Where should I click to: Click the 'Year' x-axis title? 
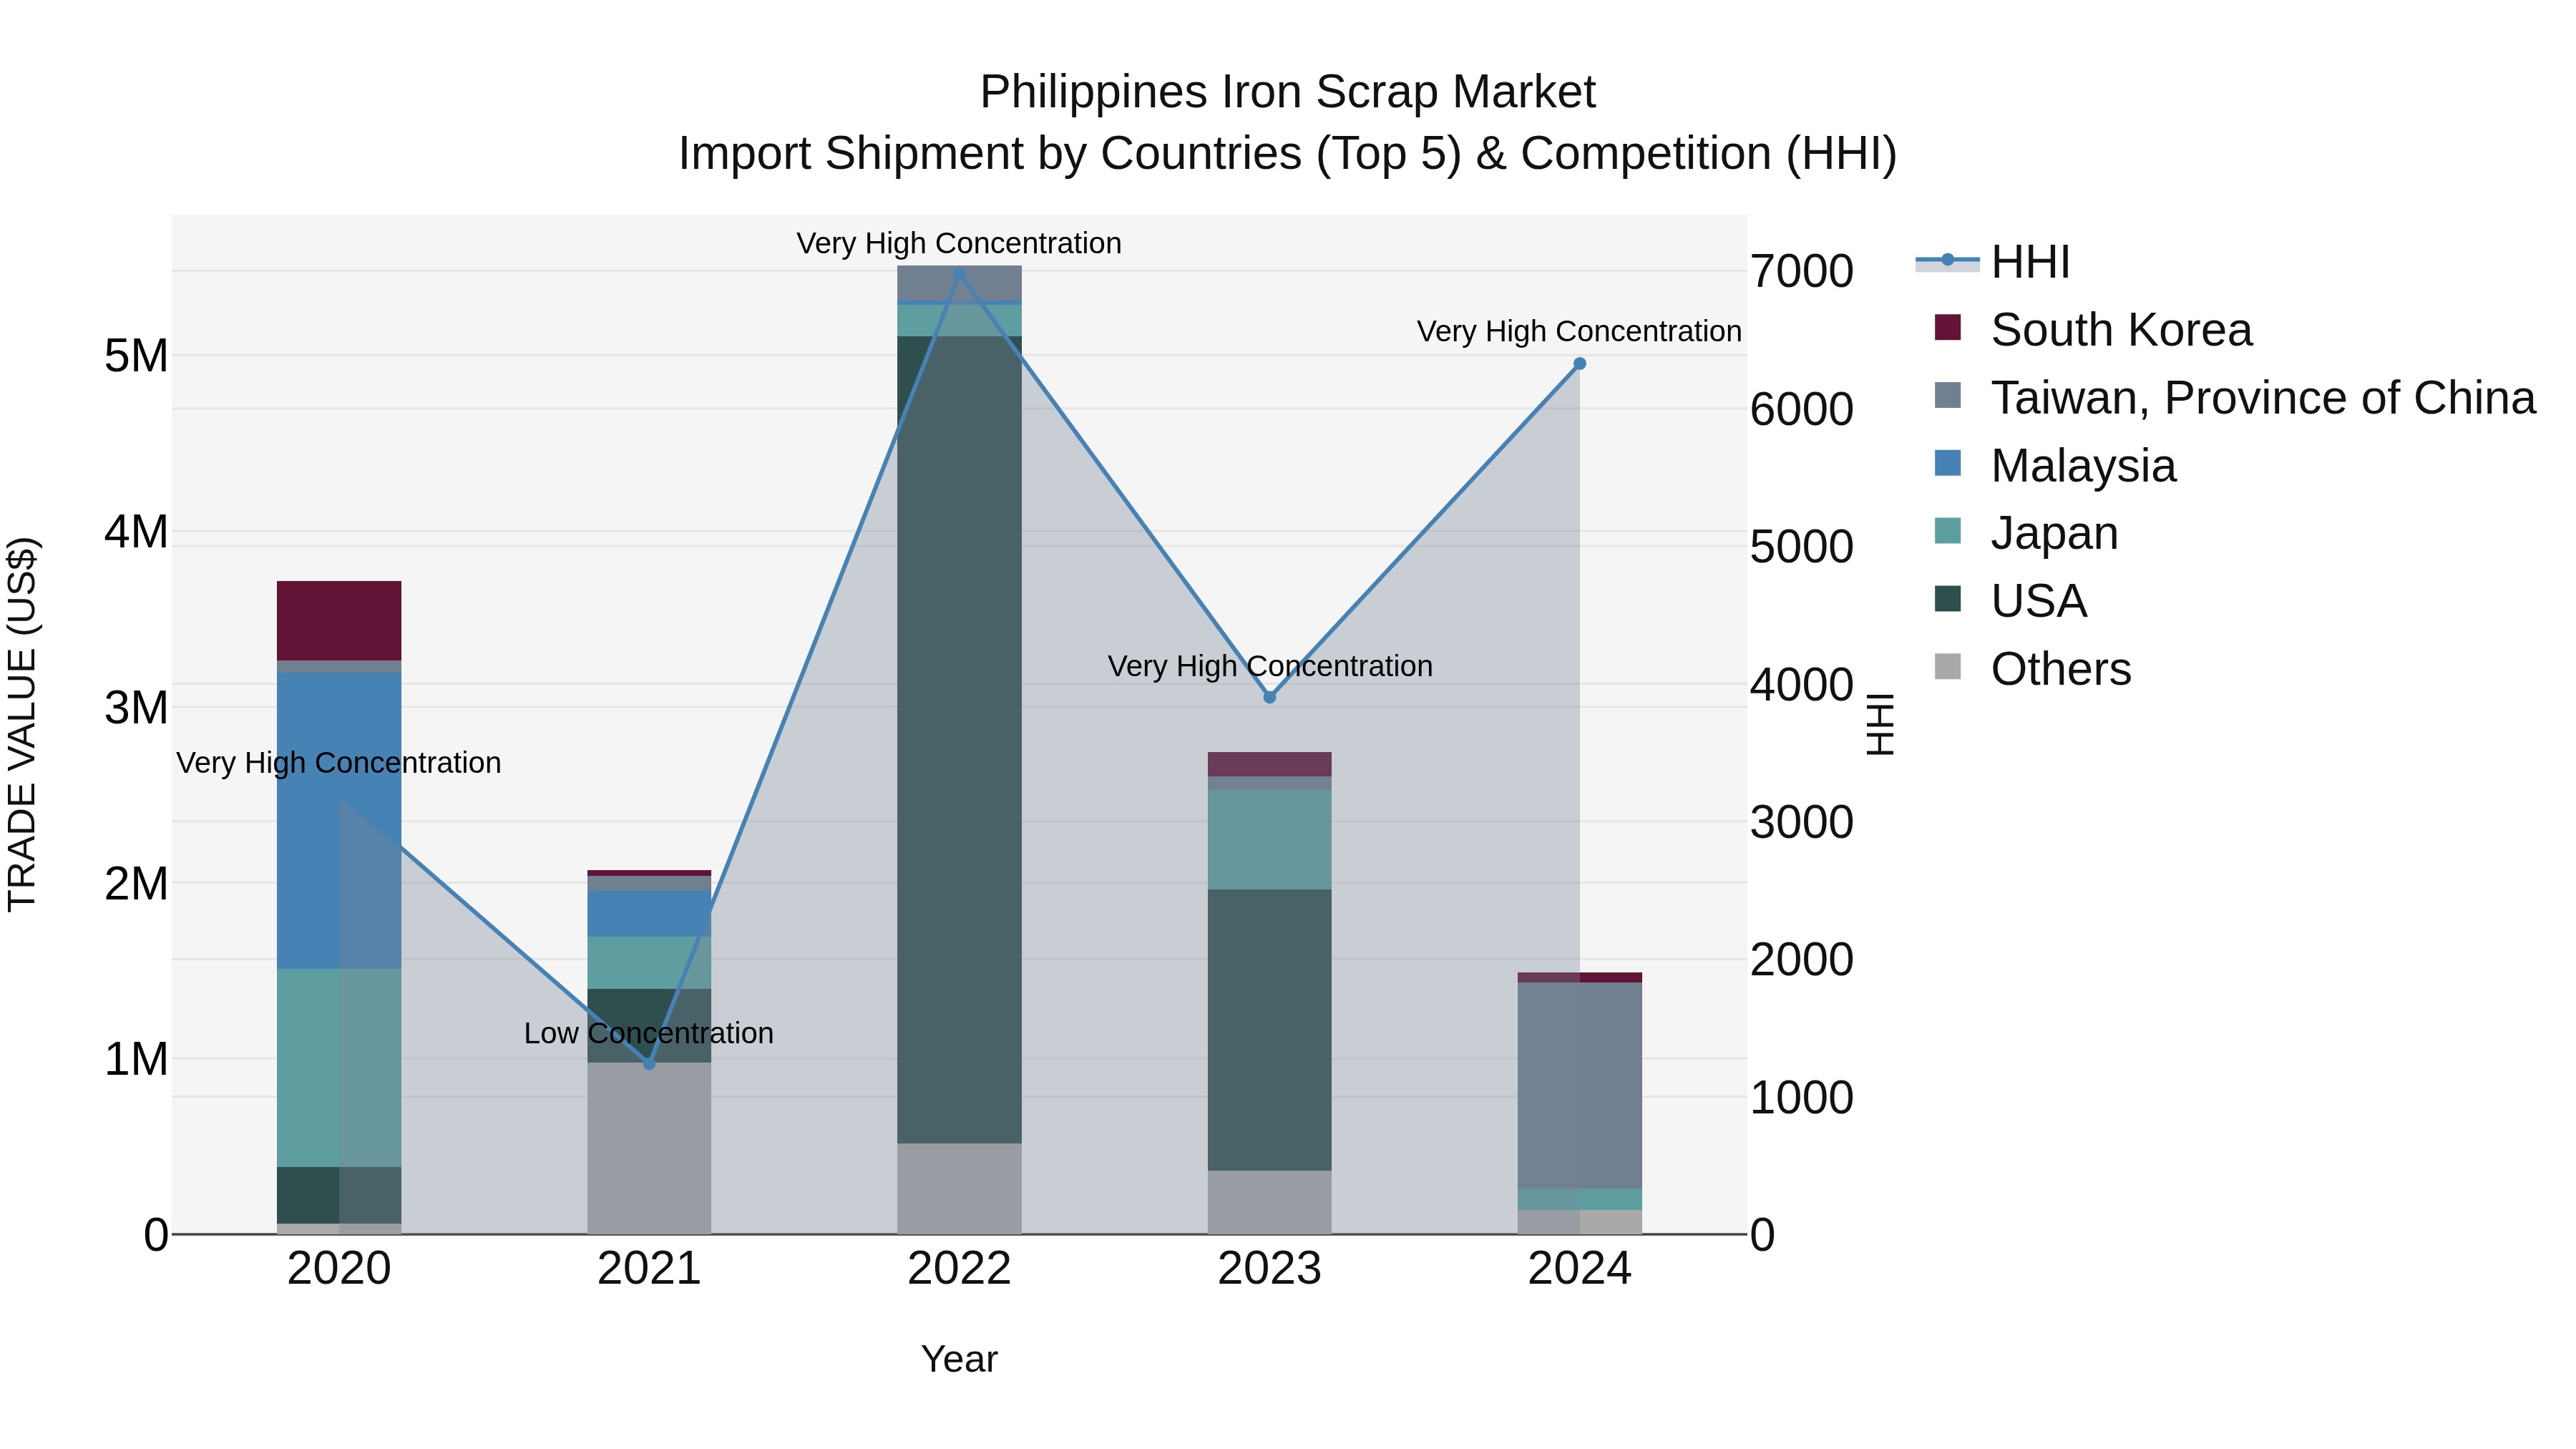959,1360
